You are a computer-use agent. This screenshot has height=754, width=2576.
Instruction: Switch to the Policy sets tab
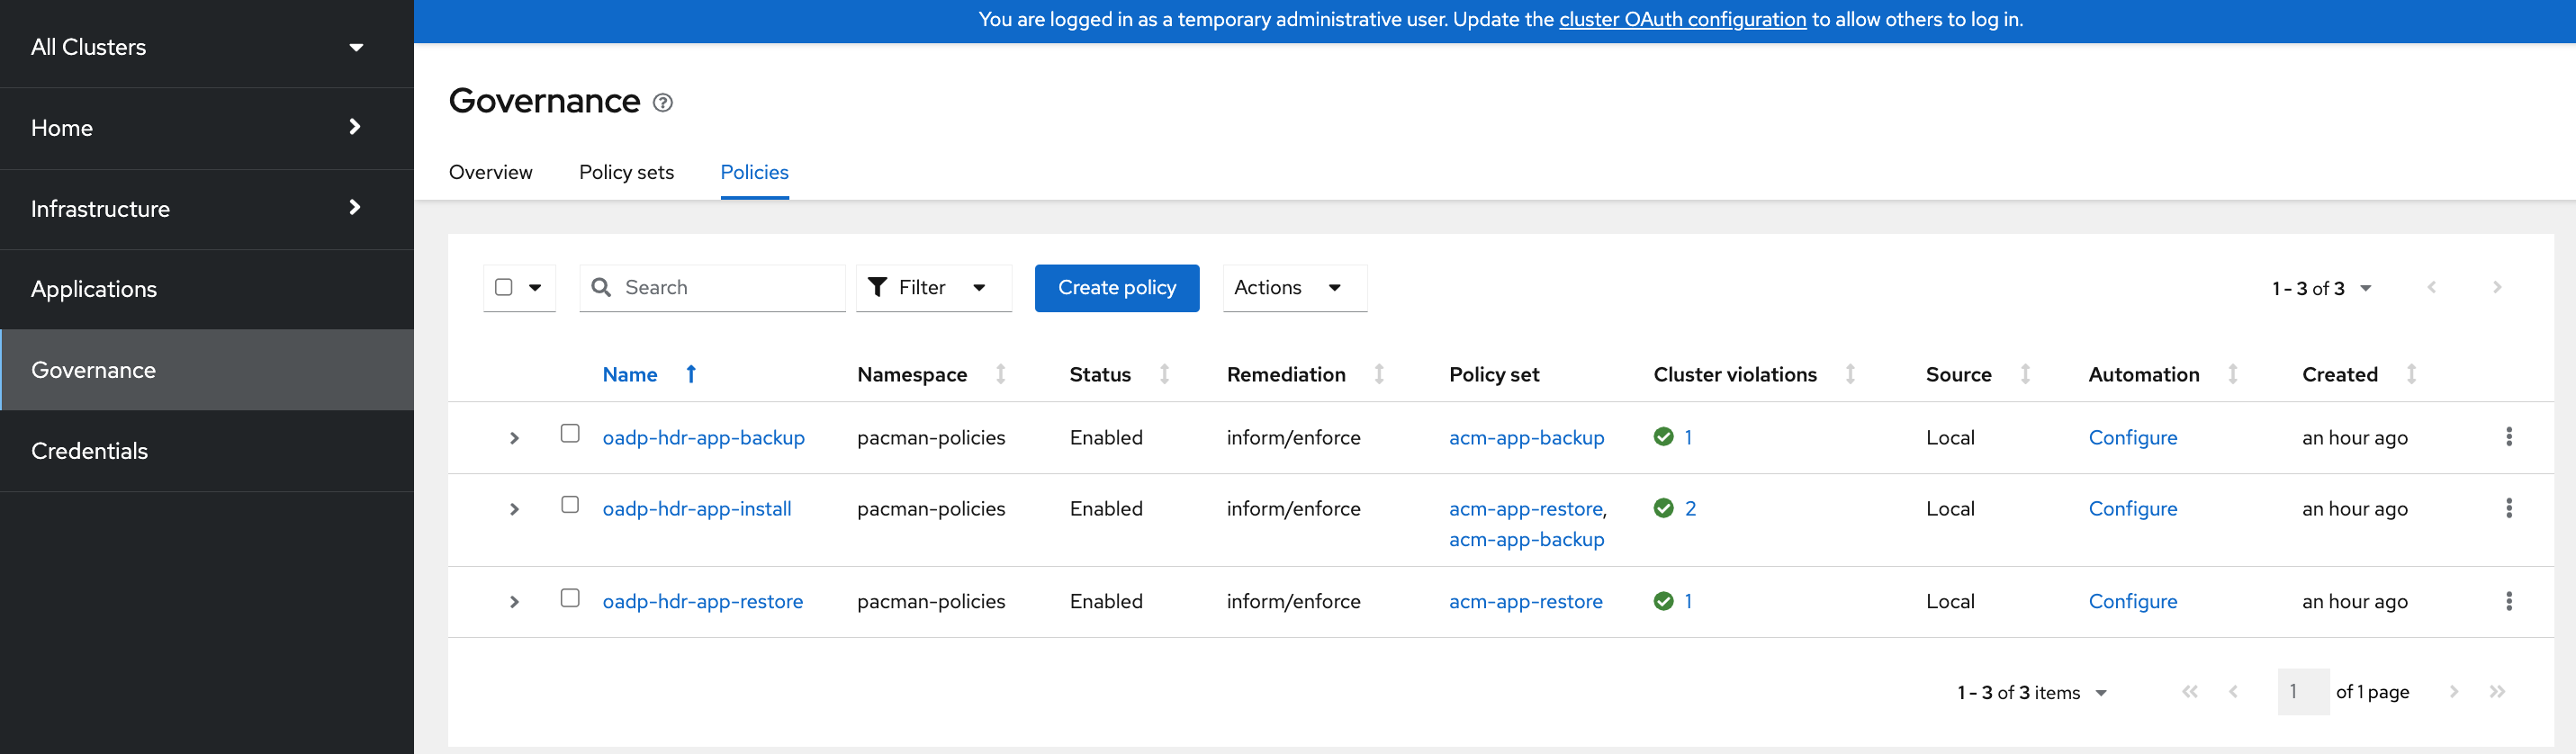tap(626, 172)
